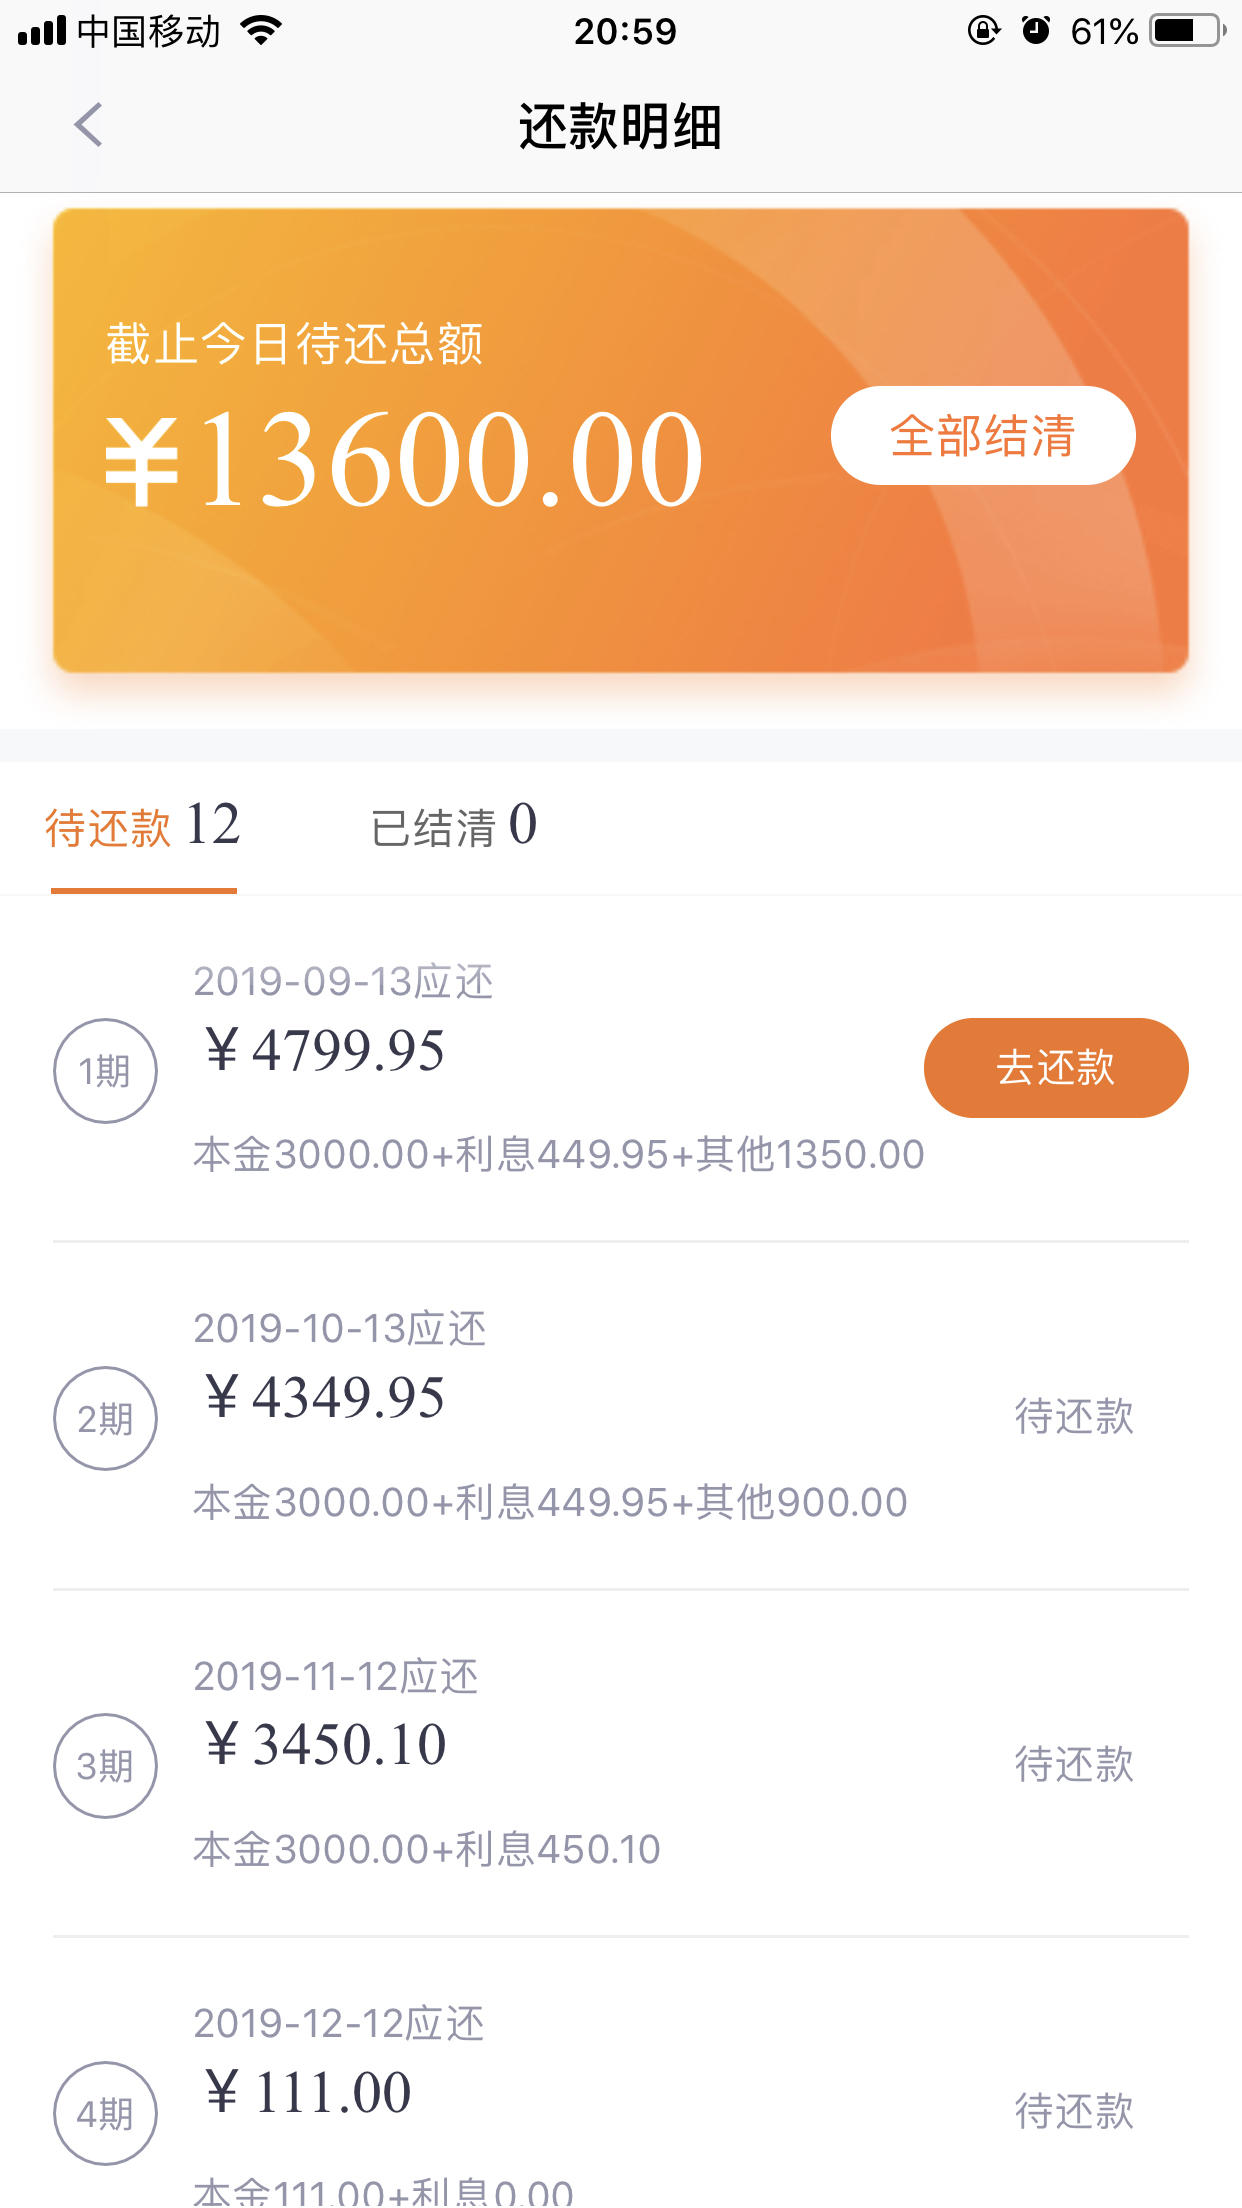Tap the alarm clock status icon
This screenshot has width=1242, height=2208.
pos(1035,31)
